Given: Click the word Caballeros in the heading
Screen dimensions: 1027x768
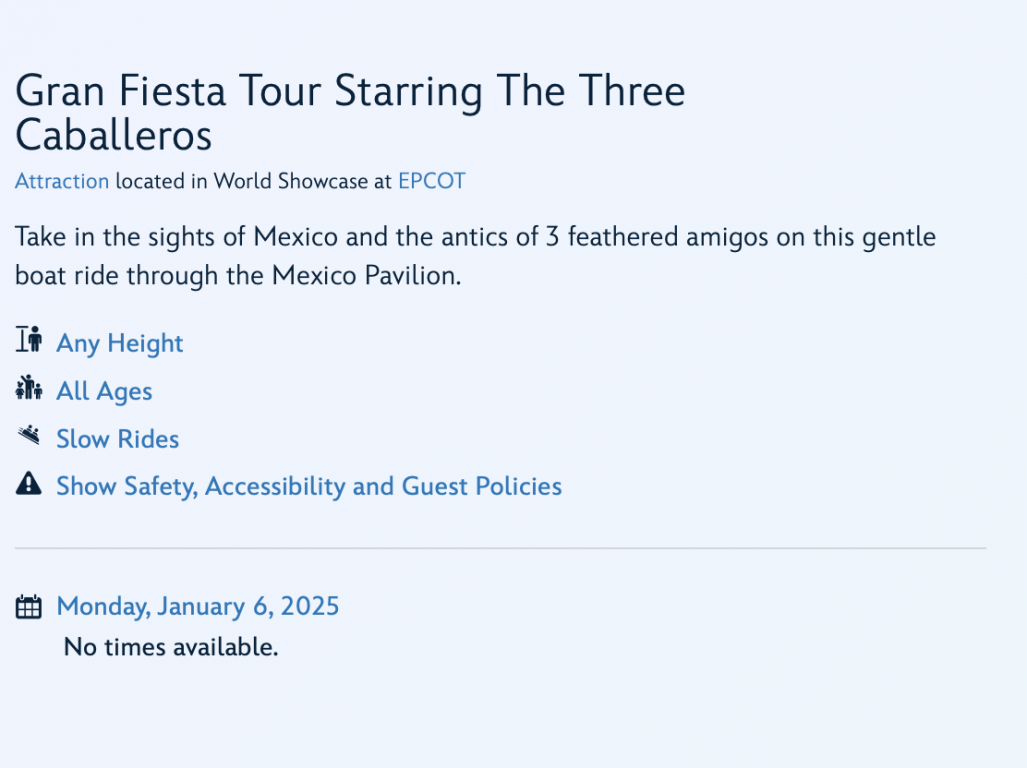Looking at the screenshot, I should (x=113, y=135).
